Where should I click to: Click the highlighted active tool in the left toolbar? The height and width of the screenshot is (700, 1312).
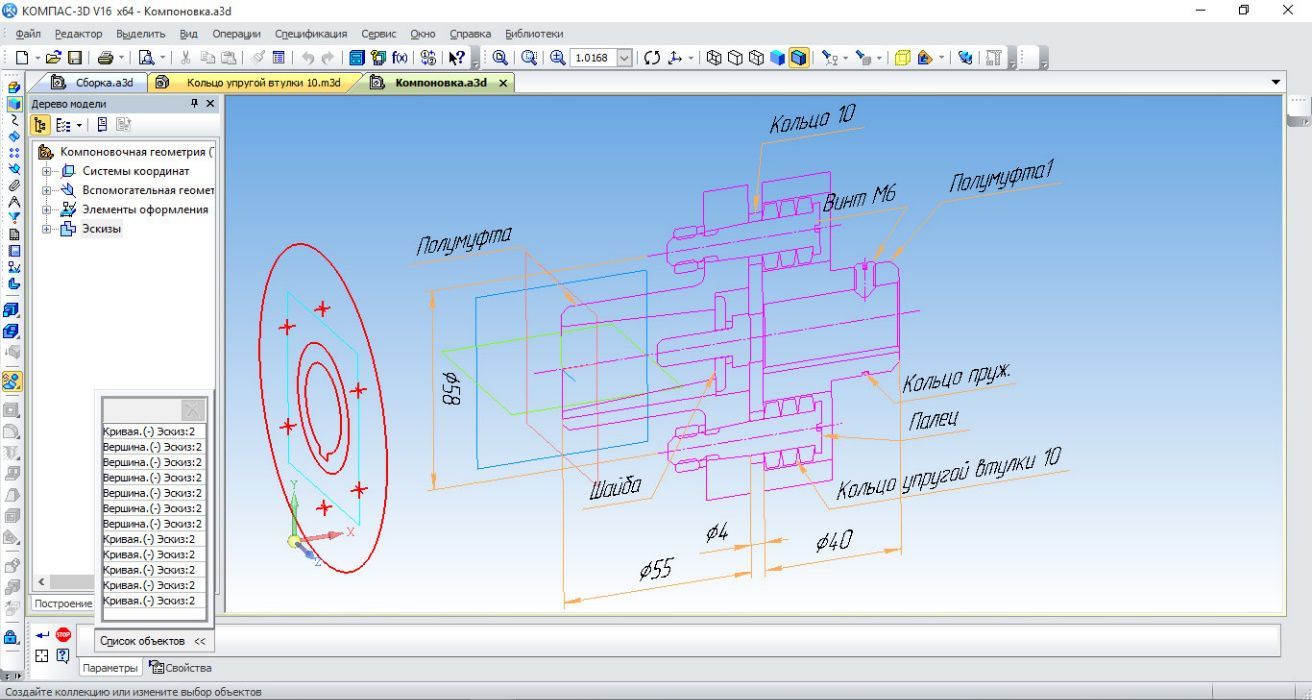12,381
